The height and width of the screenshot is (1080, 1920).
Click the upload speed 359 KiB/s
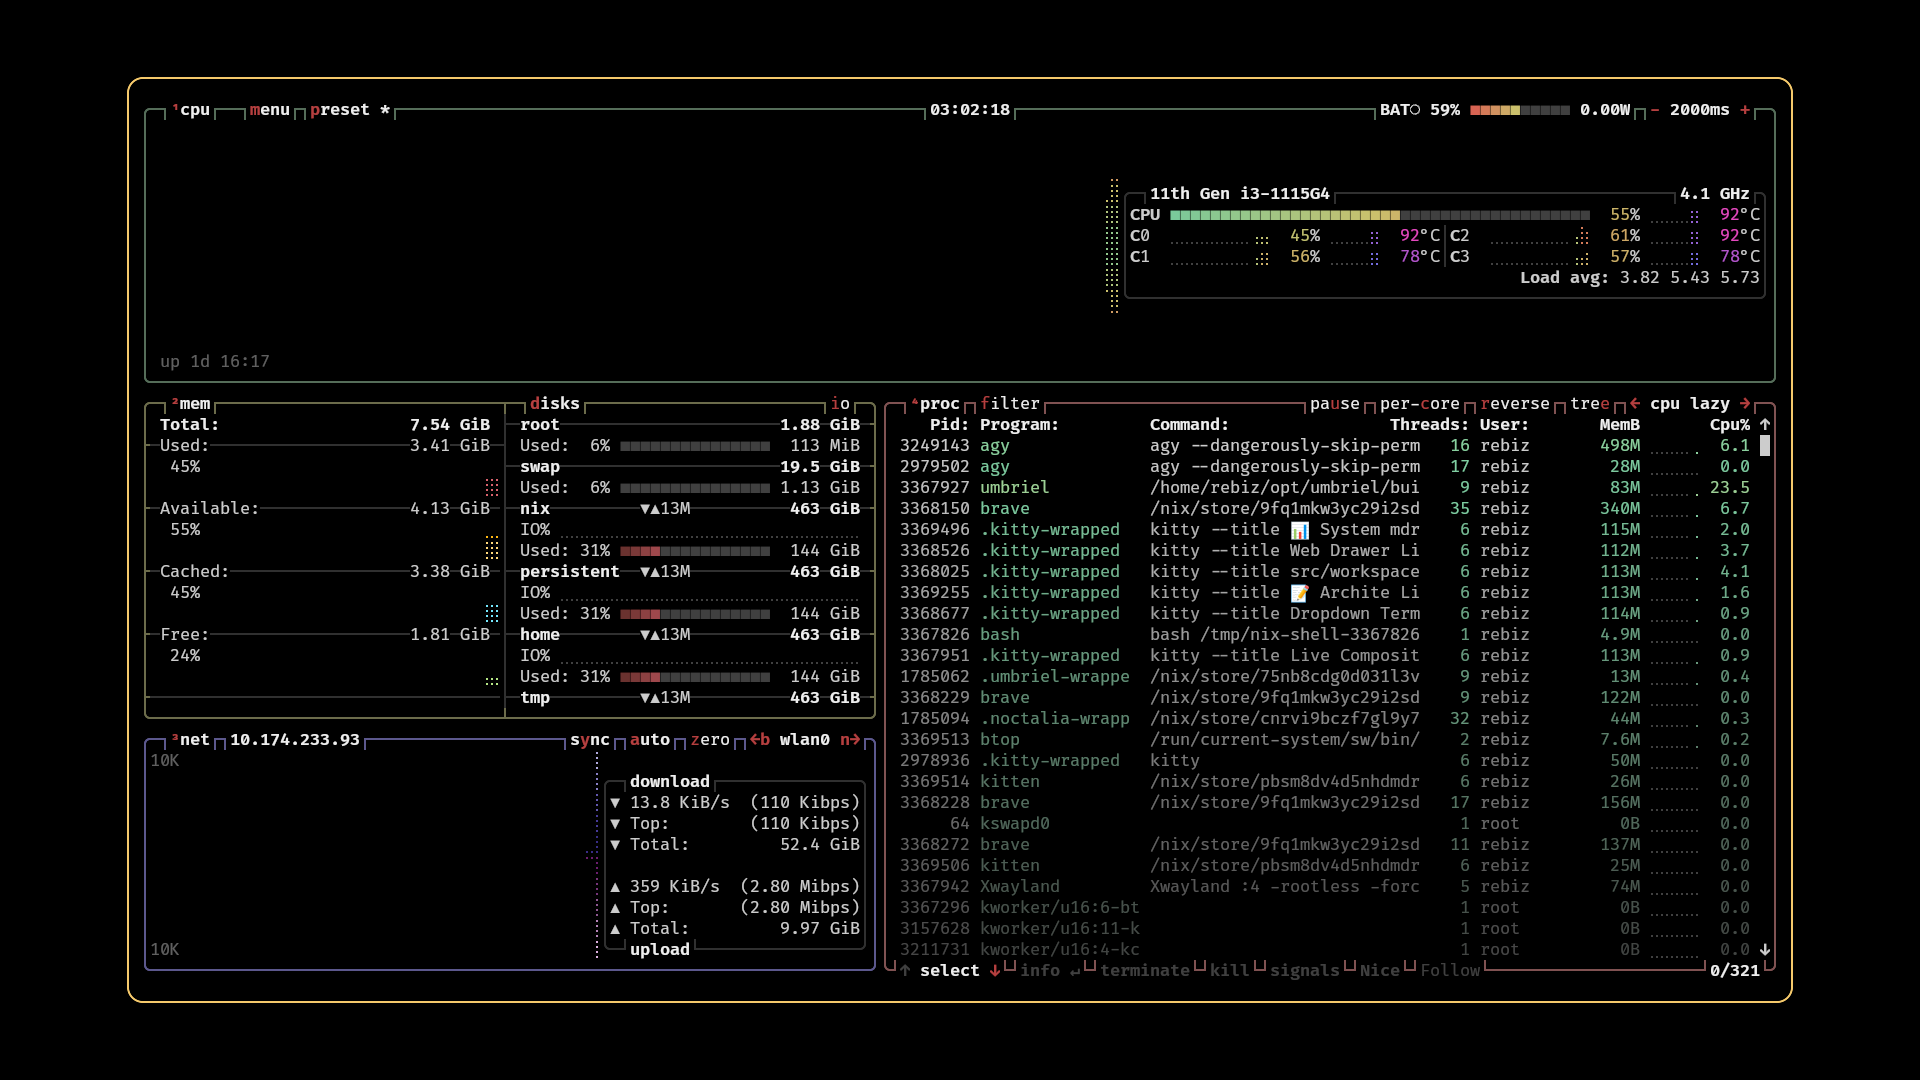point(675,887)
